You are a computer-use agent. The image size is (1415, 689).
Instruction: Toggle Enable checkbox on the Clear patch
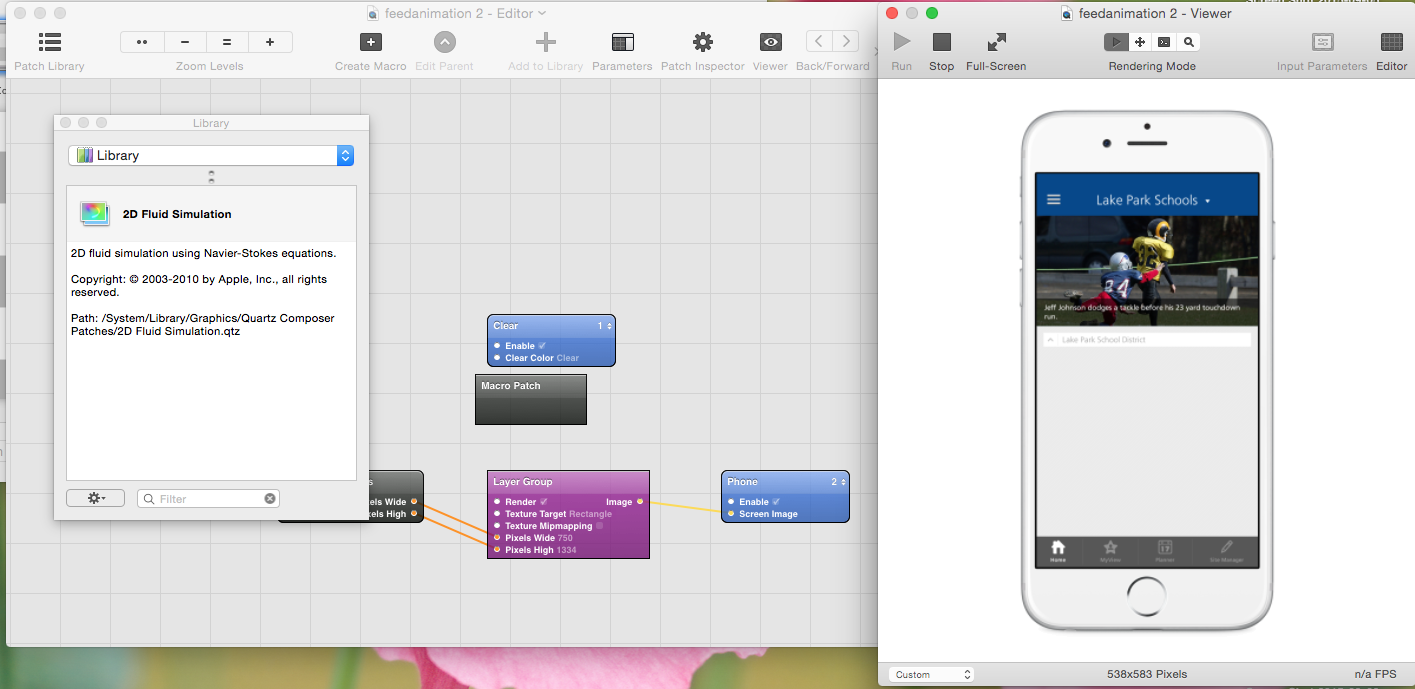[x=542, y=346]
